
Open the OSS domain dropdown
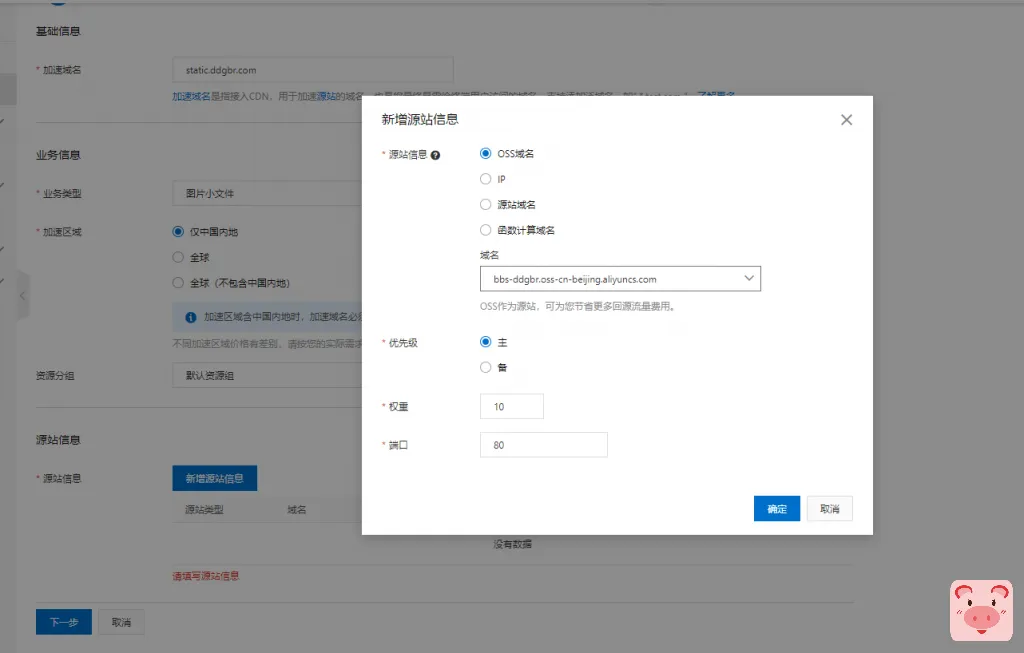click(x=620, y=279)
